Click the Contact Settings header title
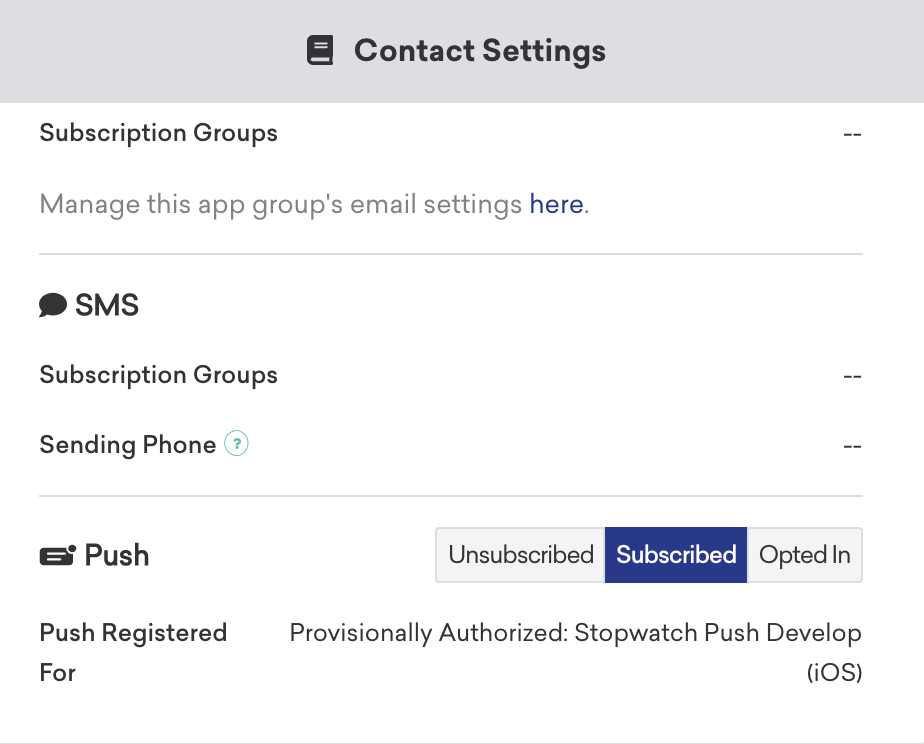This screenshot has height=744, width=924. 480,51
